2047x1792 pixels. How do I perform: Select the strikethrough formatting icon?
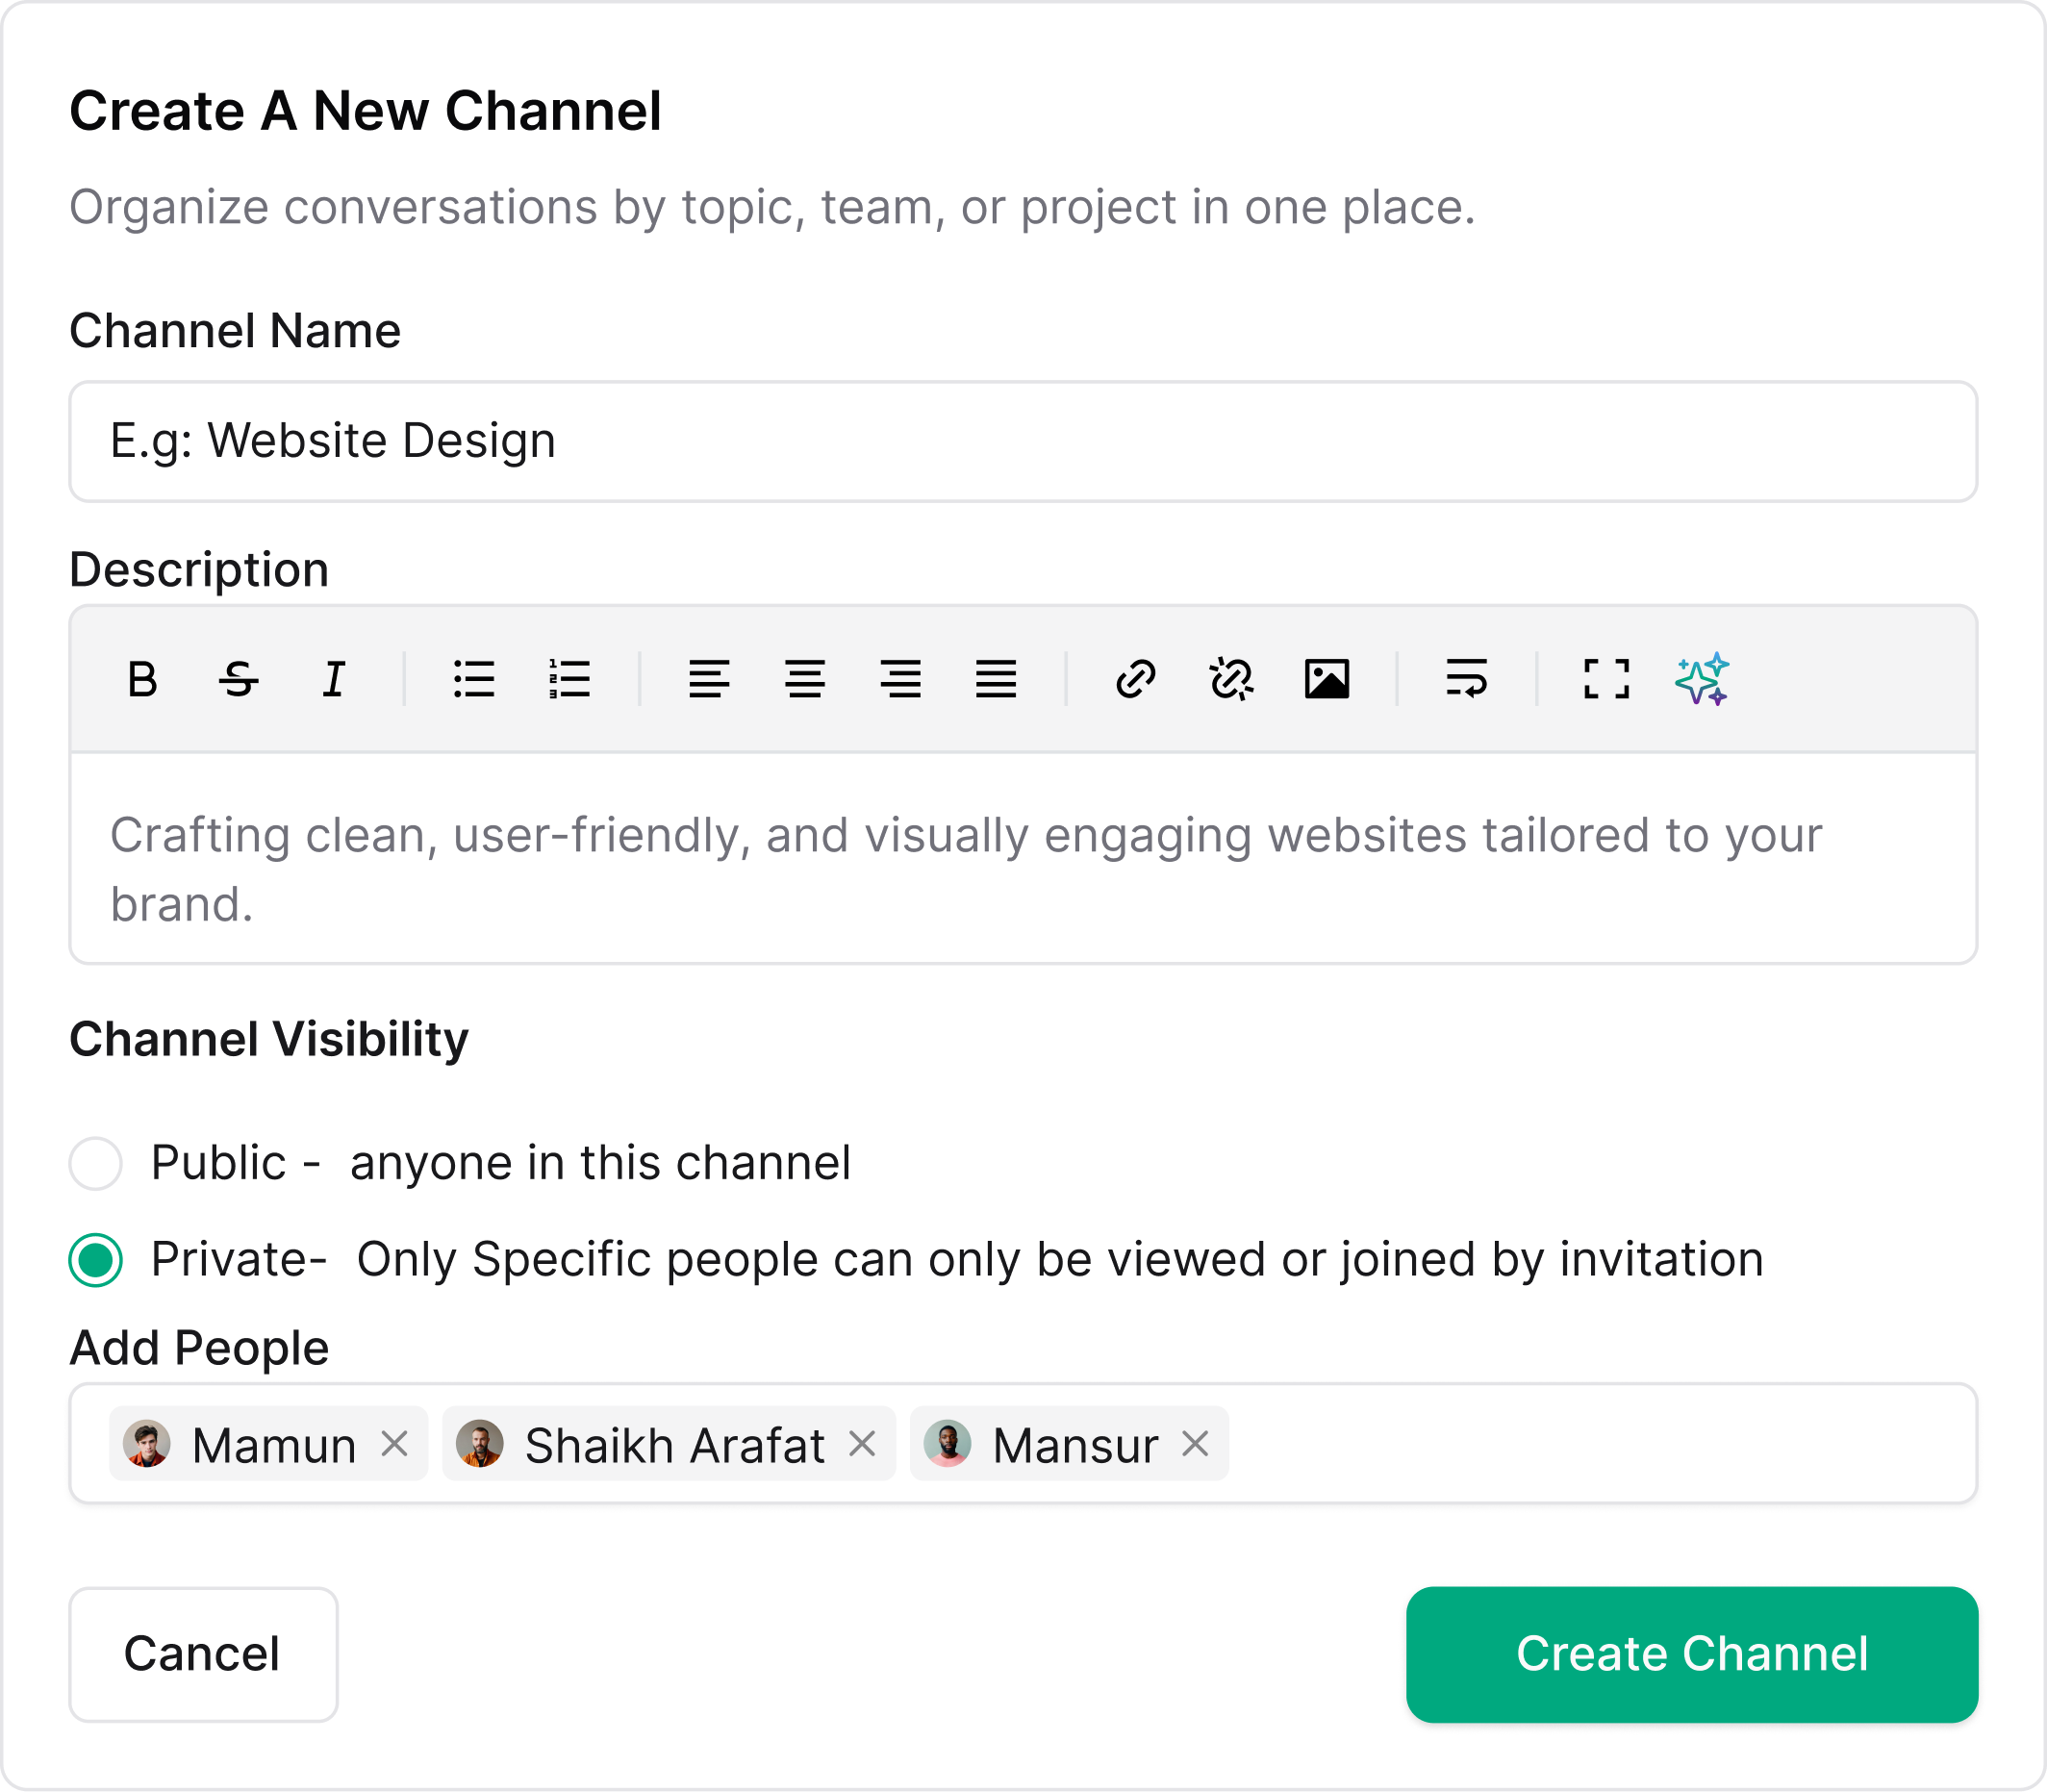[x=238, y=680]
